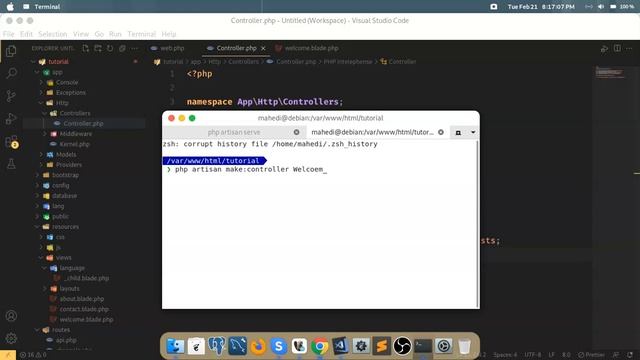This screenshot has height=360, width=640.
Task: Launch MySQL Workbench from the dock
Action: 238,346
